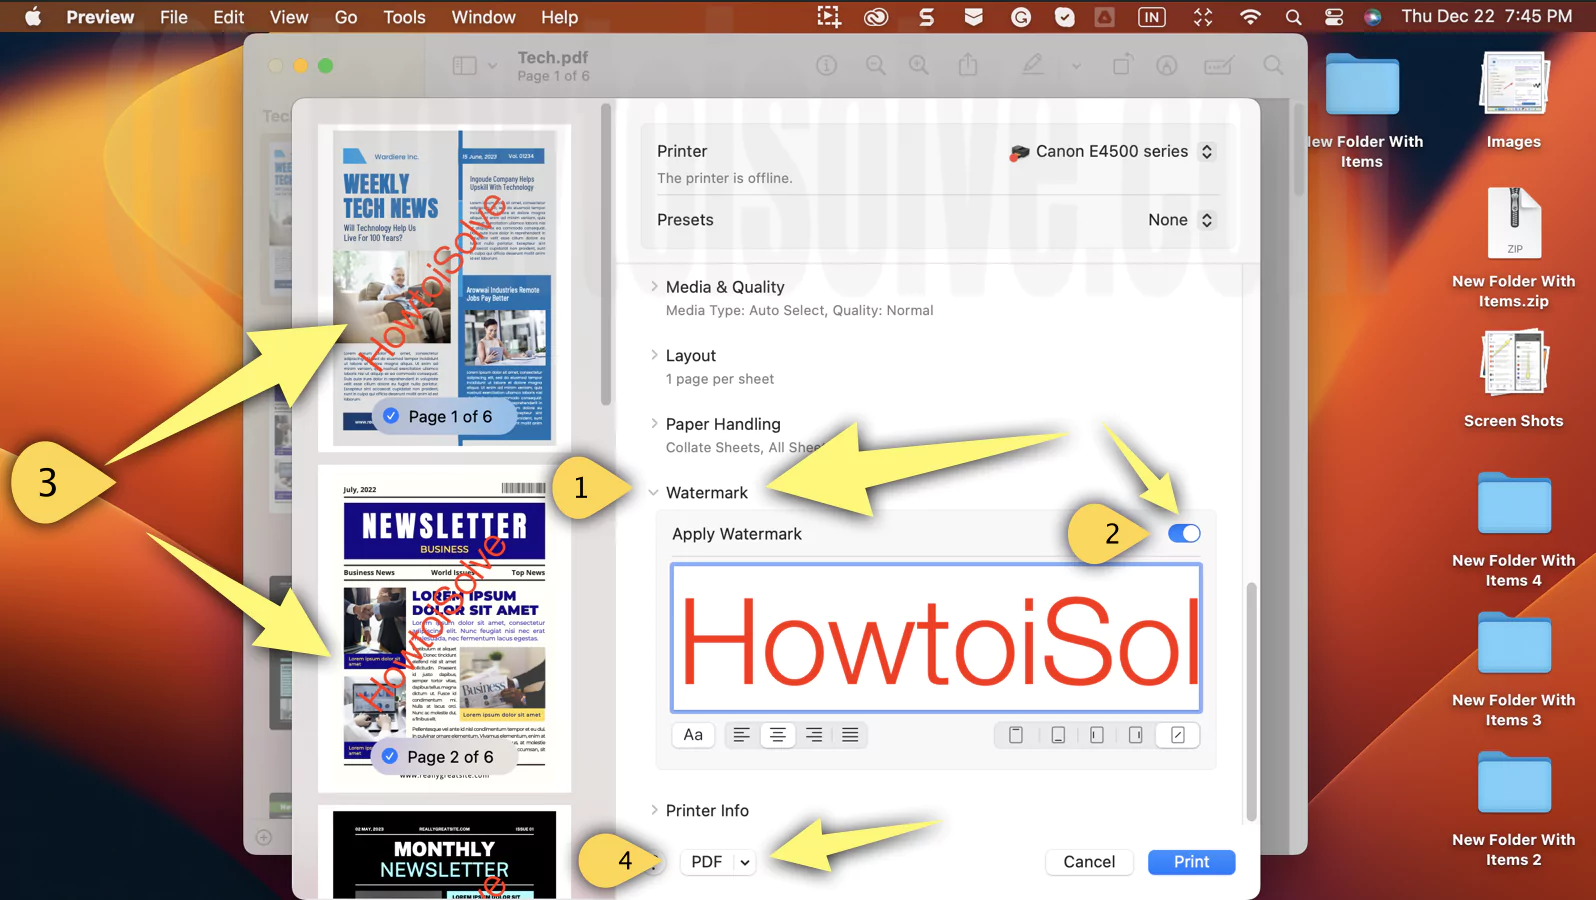Screen dimensions: 1596x900
Task: Open the Edit menu
Action: click(228, 17)
